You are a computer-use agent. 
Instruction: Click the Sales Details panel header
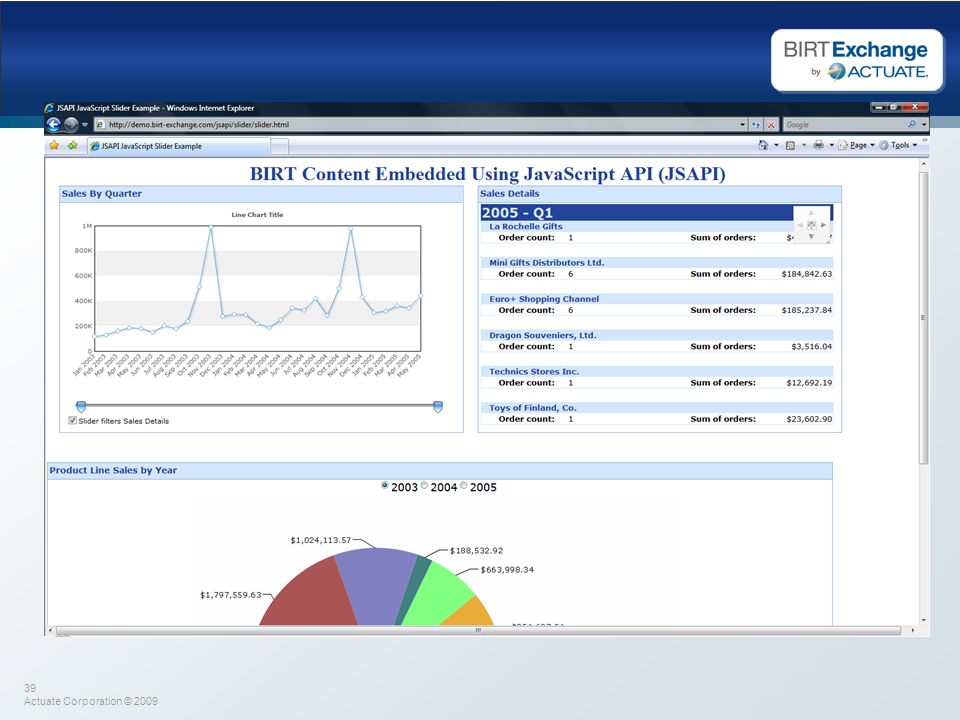click(659, 194)
